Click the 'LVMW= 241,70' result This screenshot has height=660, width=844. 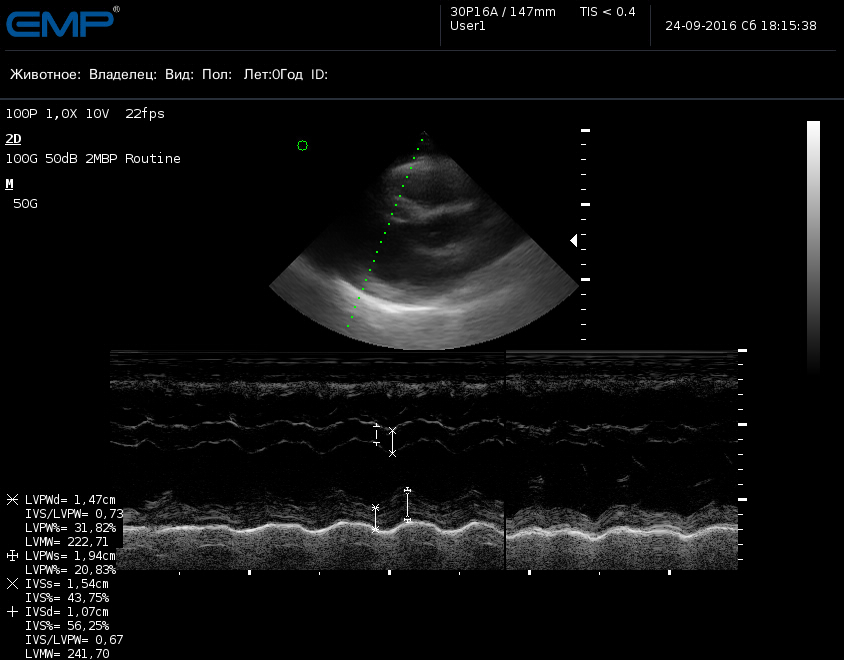[67, 654]
